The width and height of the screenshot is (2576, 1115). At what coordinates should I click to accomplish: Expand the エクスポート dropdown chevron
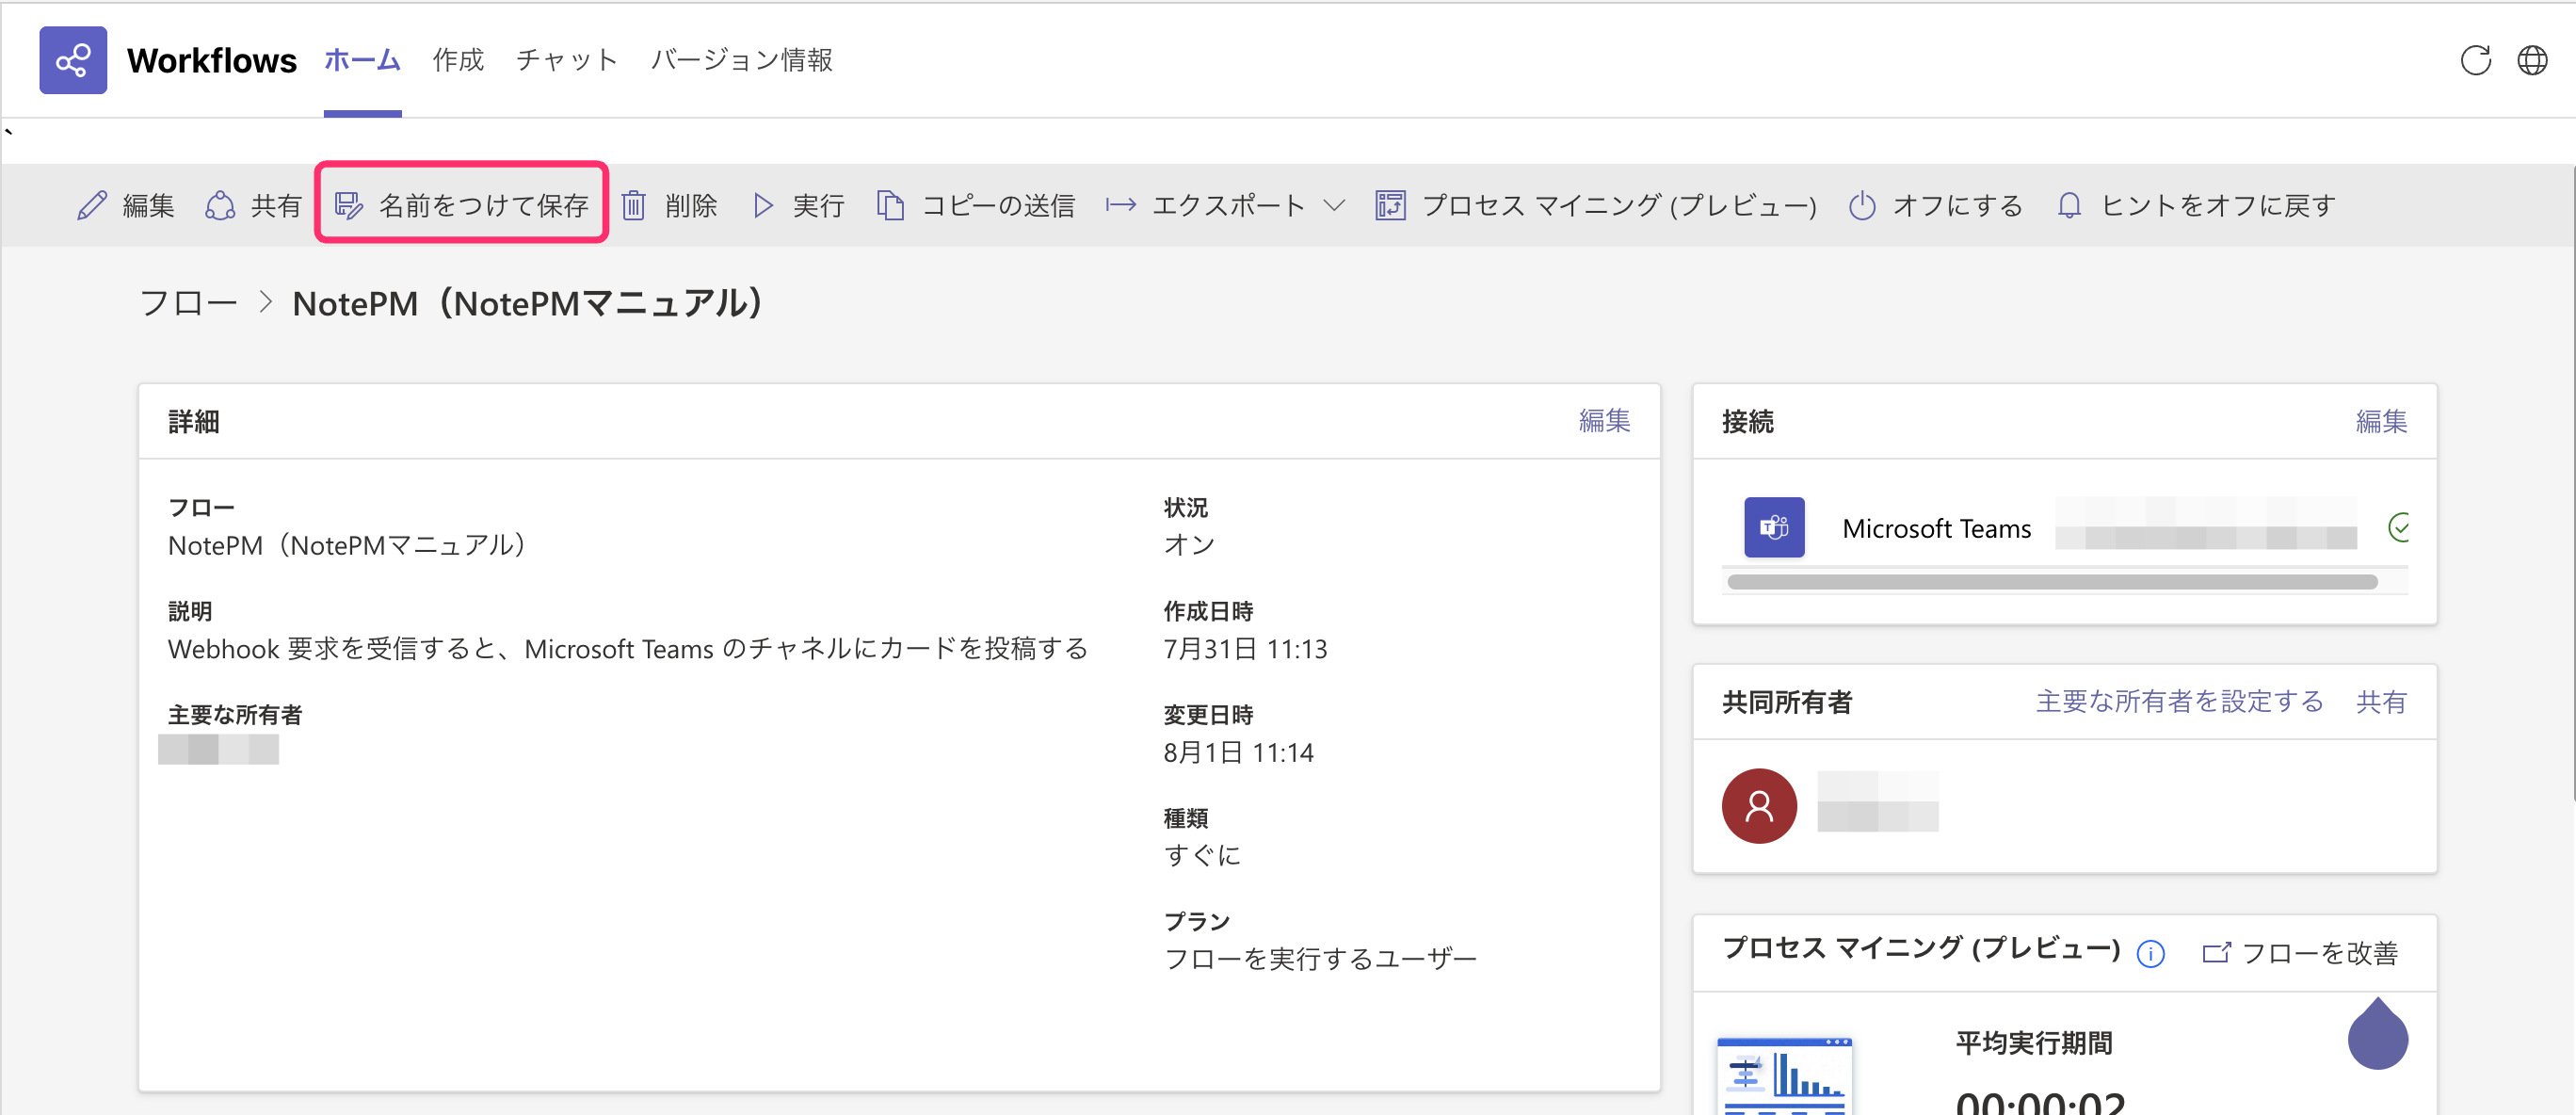click(1334, 206)
